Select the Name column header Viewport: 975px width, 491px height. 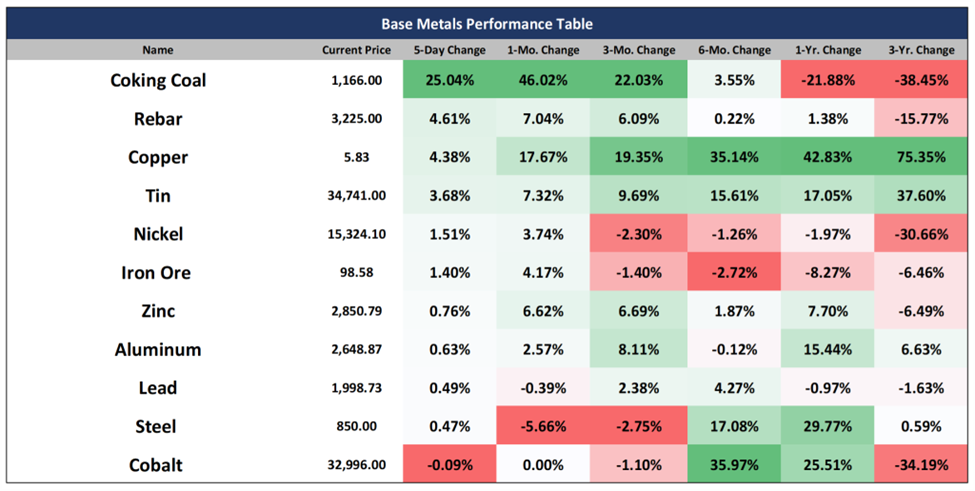tap(158, 50)
